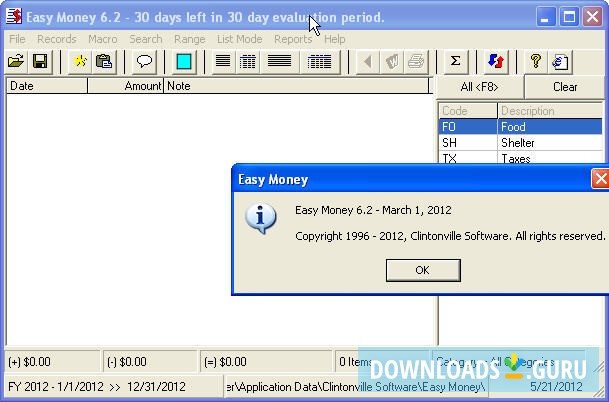
Task: Open the File menu
Action: tap(17, 39)
